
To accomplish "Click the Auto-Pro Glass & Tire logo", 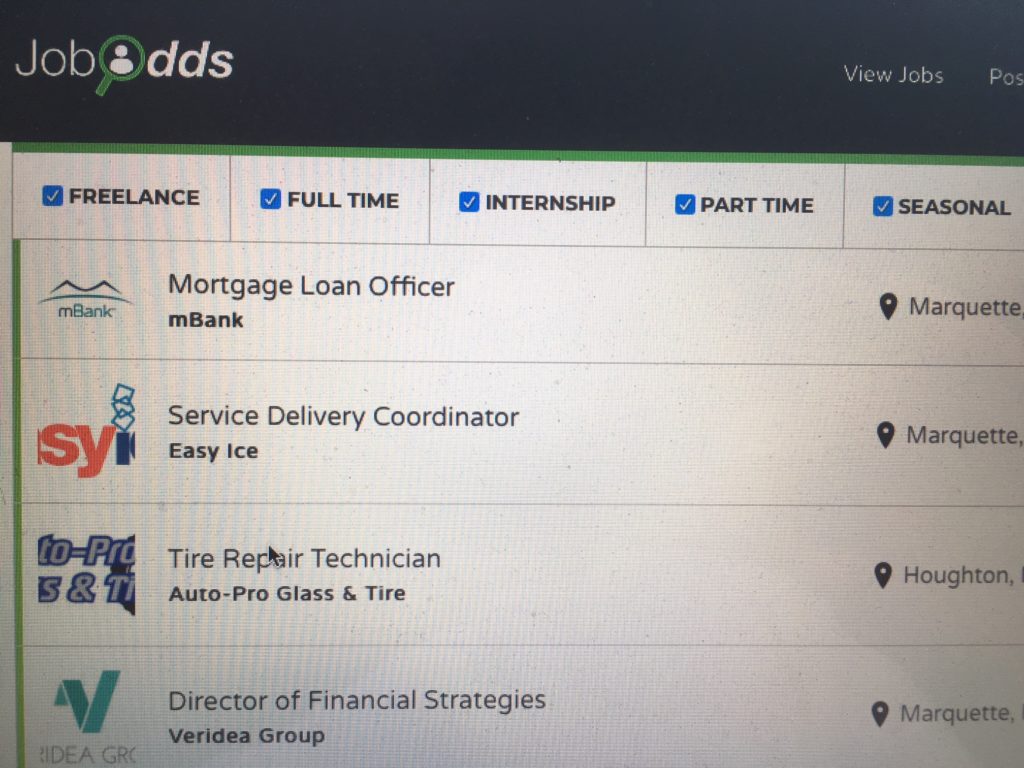I will click(x=87, y=574).
